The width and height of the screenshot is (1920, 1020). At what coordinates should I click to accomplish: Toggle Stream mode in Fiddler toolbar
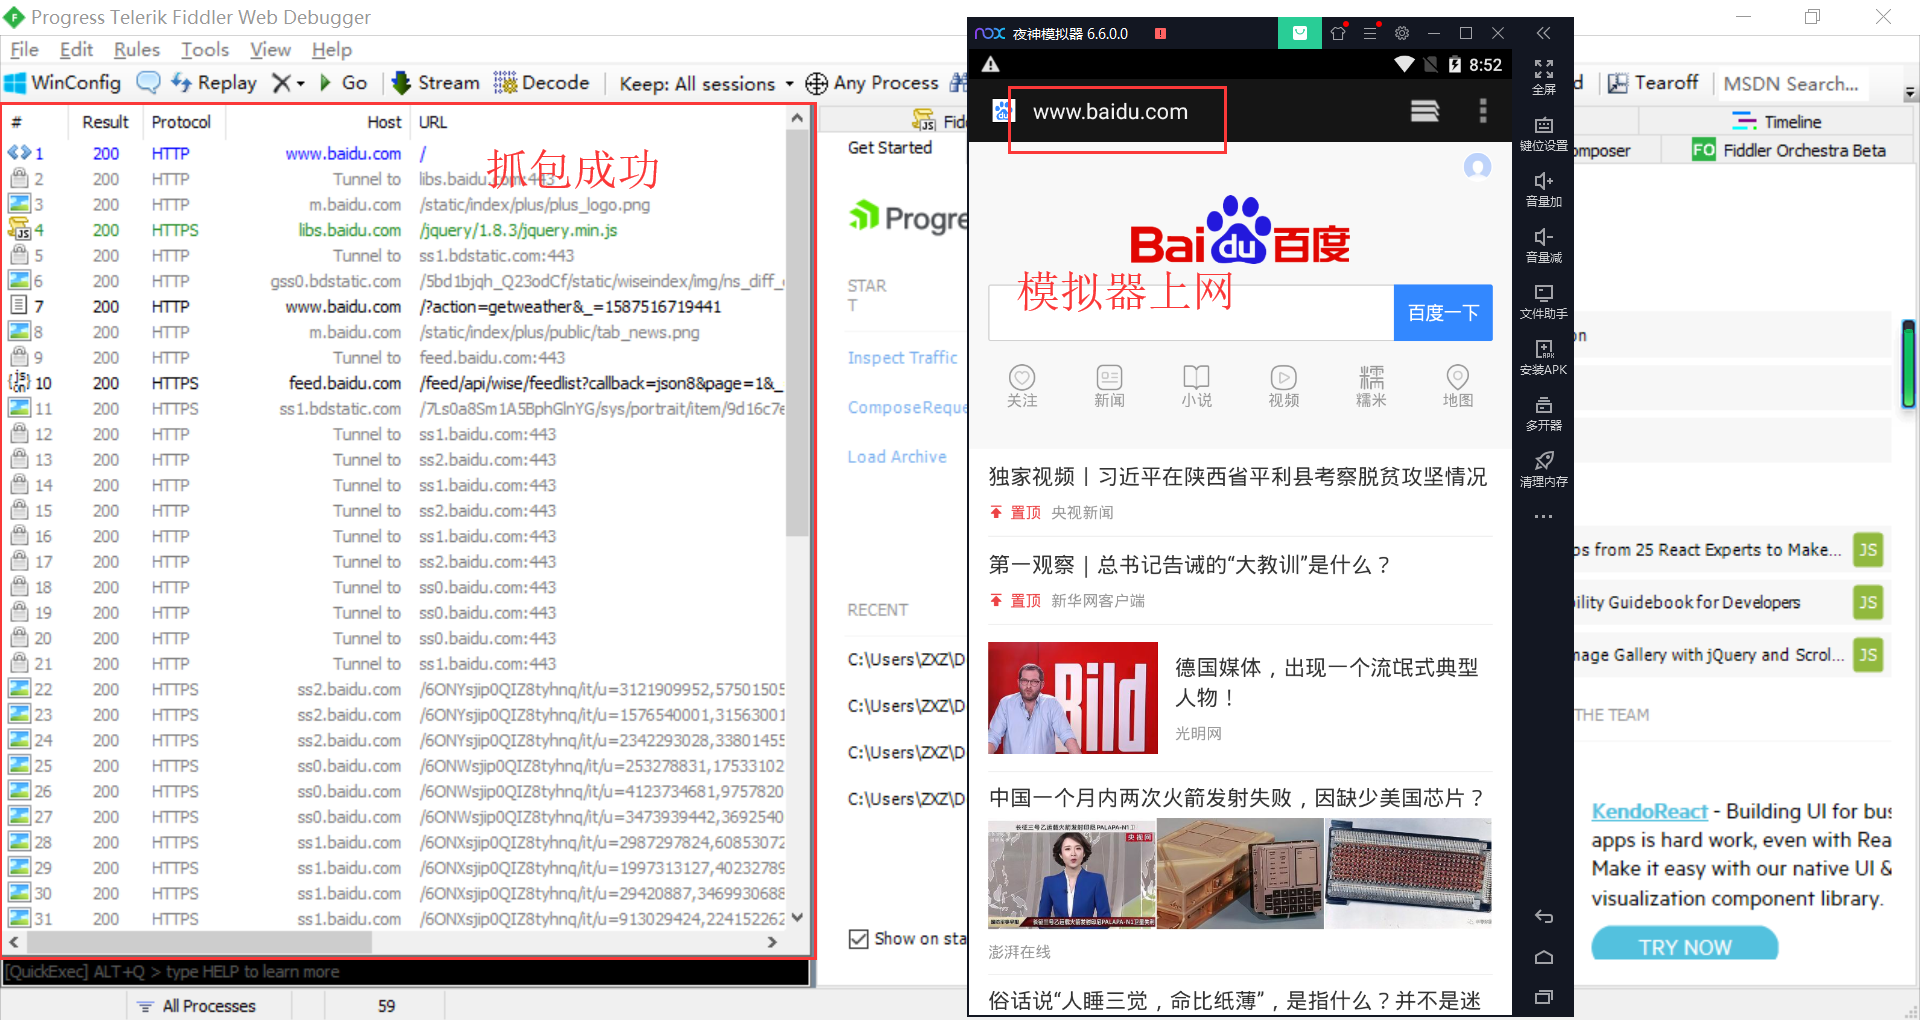click(x=436, y=83)
